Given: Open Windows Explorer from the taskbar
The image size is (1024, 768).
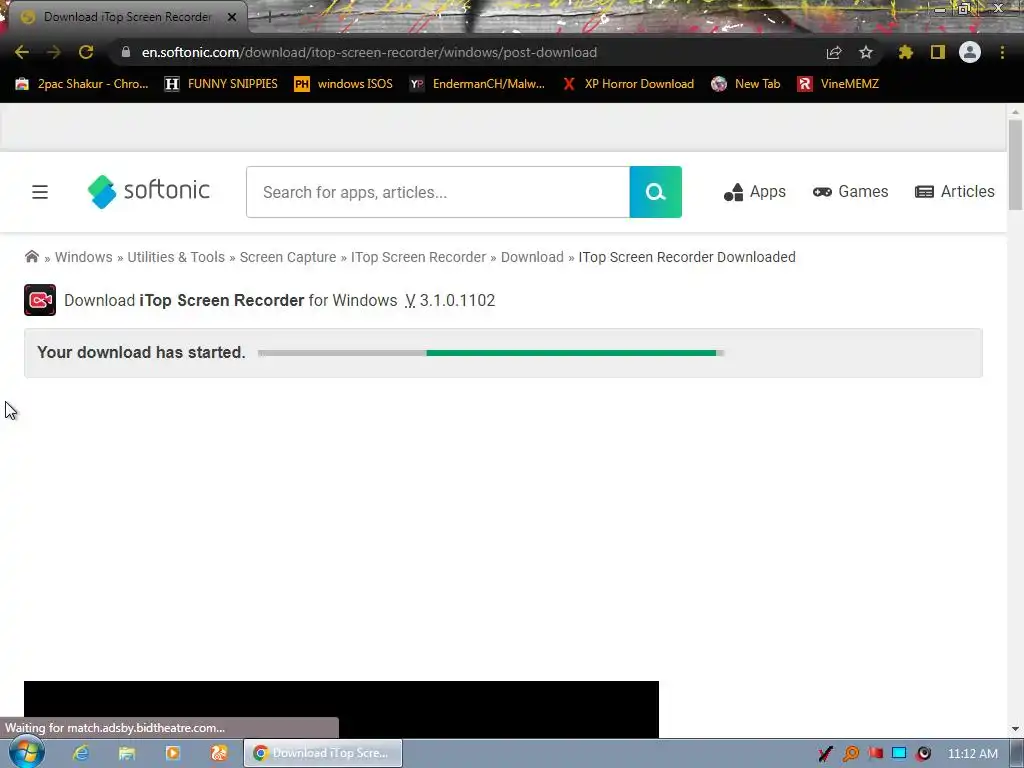Looking at the screenshot, I should click(127, 754).
